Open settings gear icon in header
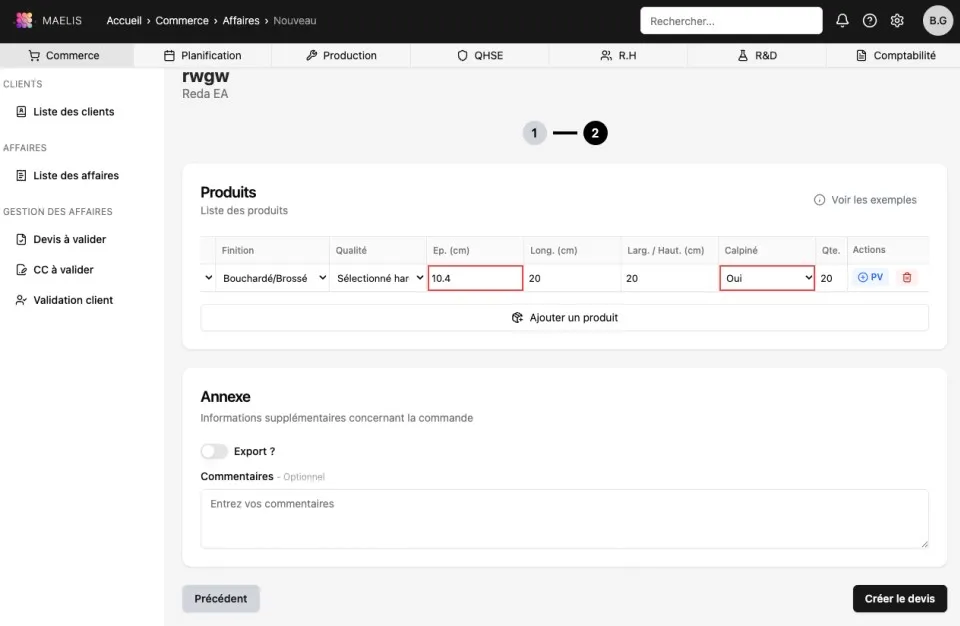Screen dimensions: 960x626 click(x=897, y=21)
